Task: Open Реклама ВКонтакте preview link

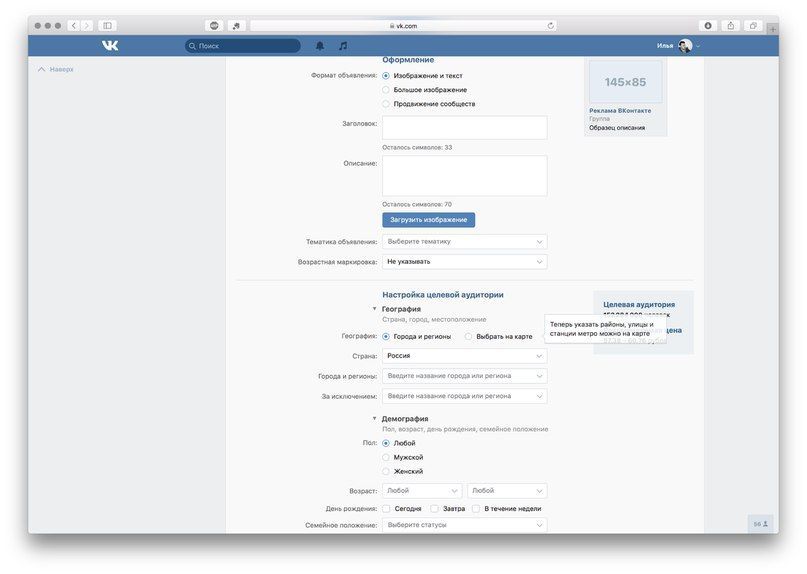Action: pos(620,110)
